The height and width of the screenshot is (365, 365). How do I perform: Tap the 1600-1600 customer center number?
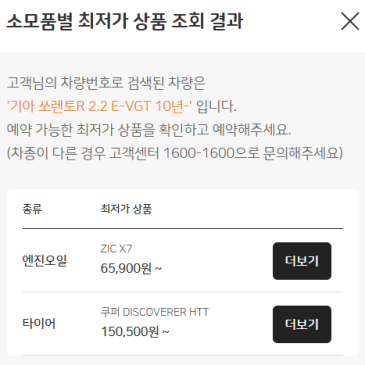coord(199,153)
